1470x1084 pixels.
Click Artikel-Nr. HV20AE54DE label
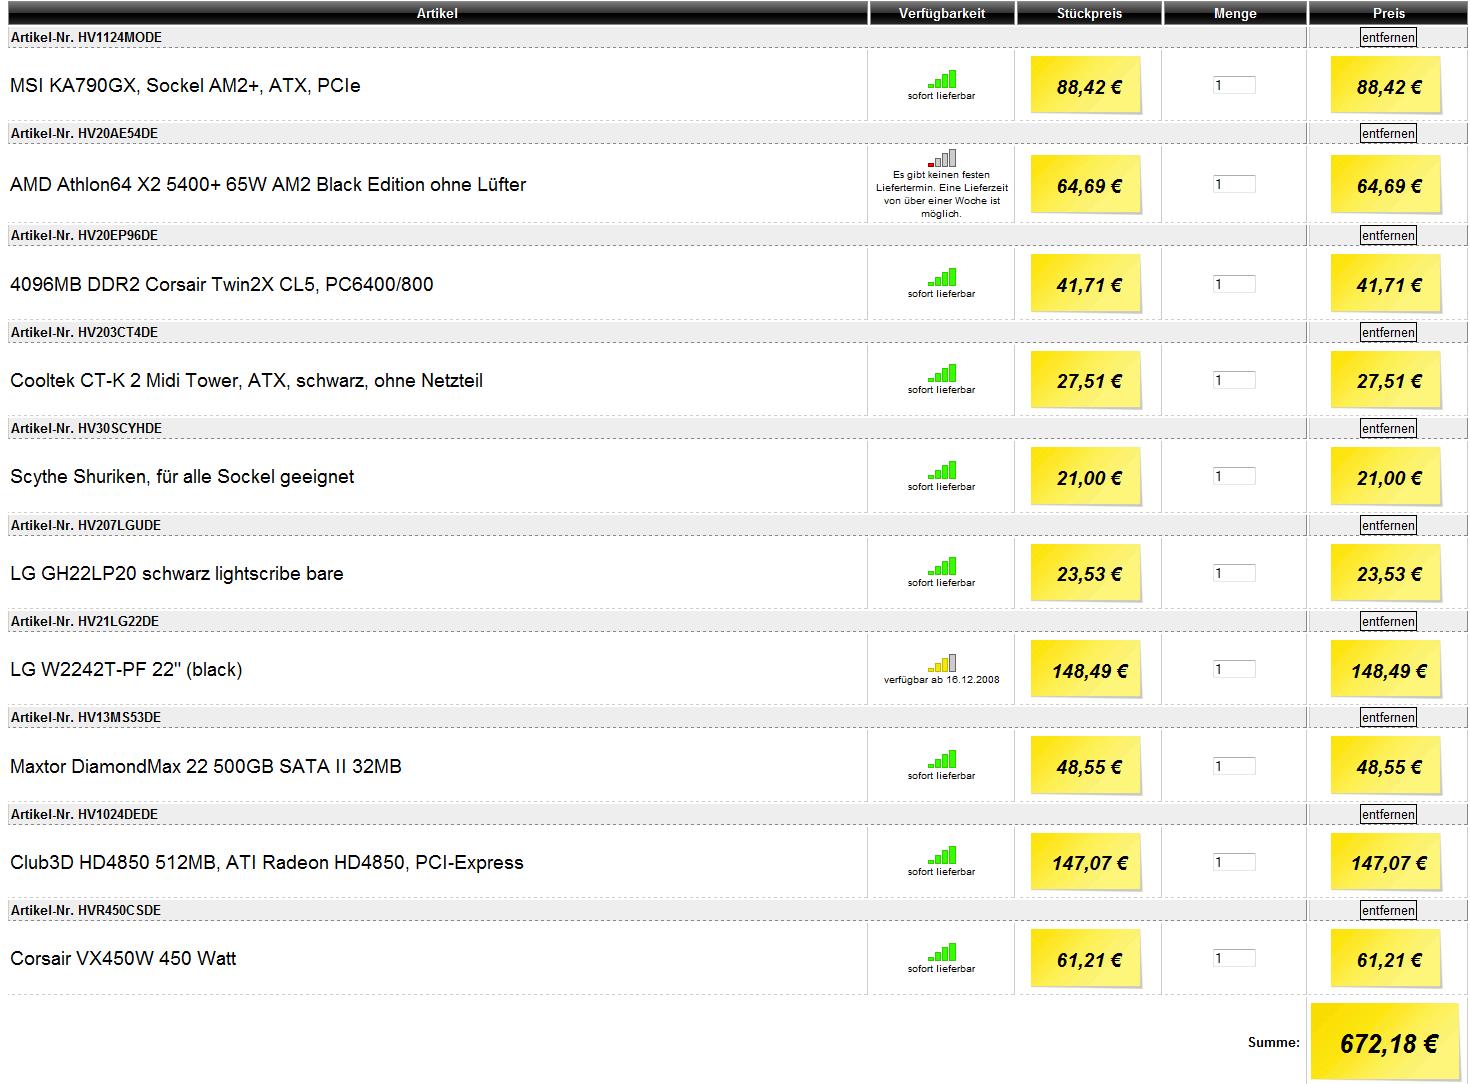tap(84, 133)
